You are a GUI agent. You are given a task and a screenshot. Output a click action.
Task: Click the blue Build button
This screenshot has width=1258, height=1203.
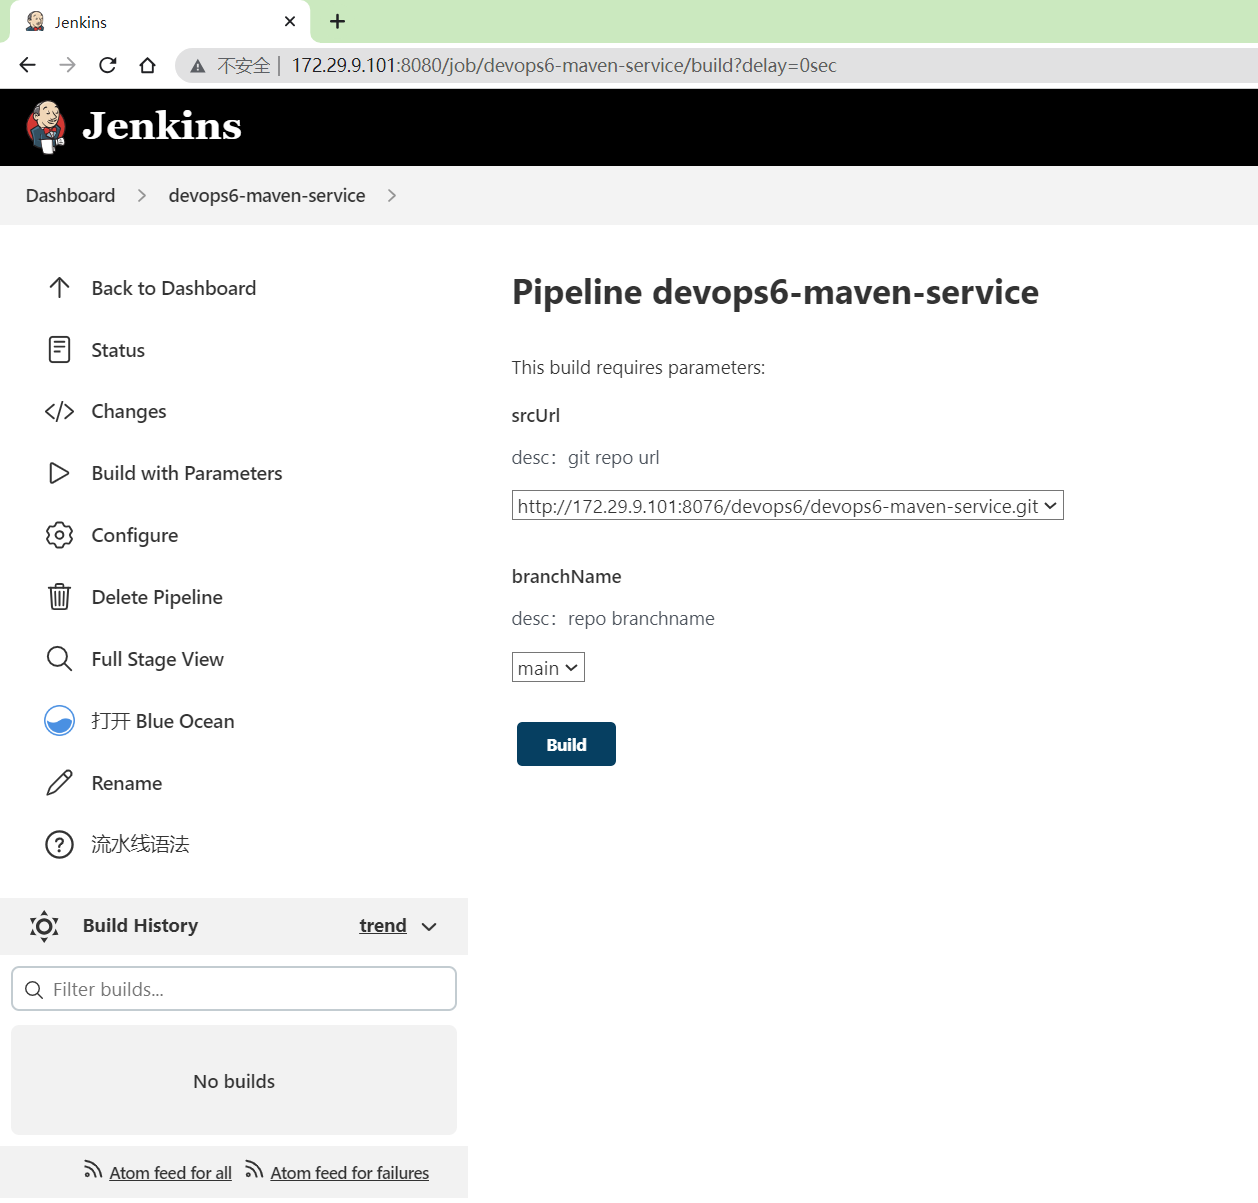[x=566, y=744]
